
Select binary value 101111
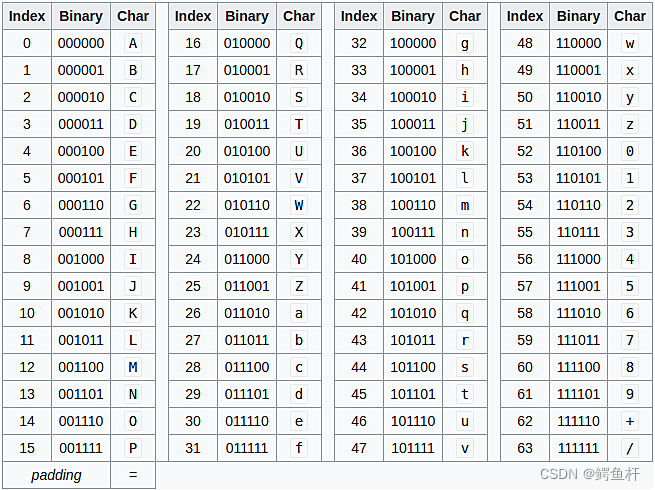coord(413,448)
